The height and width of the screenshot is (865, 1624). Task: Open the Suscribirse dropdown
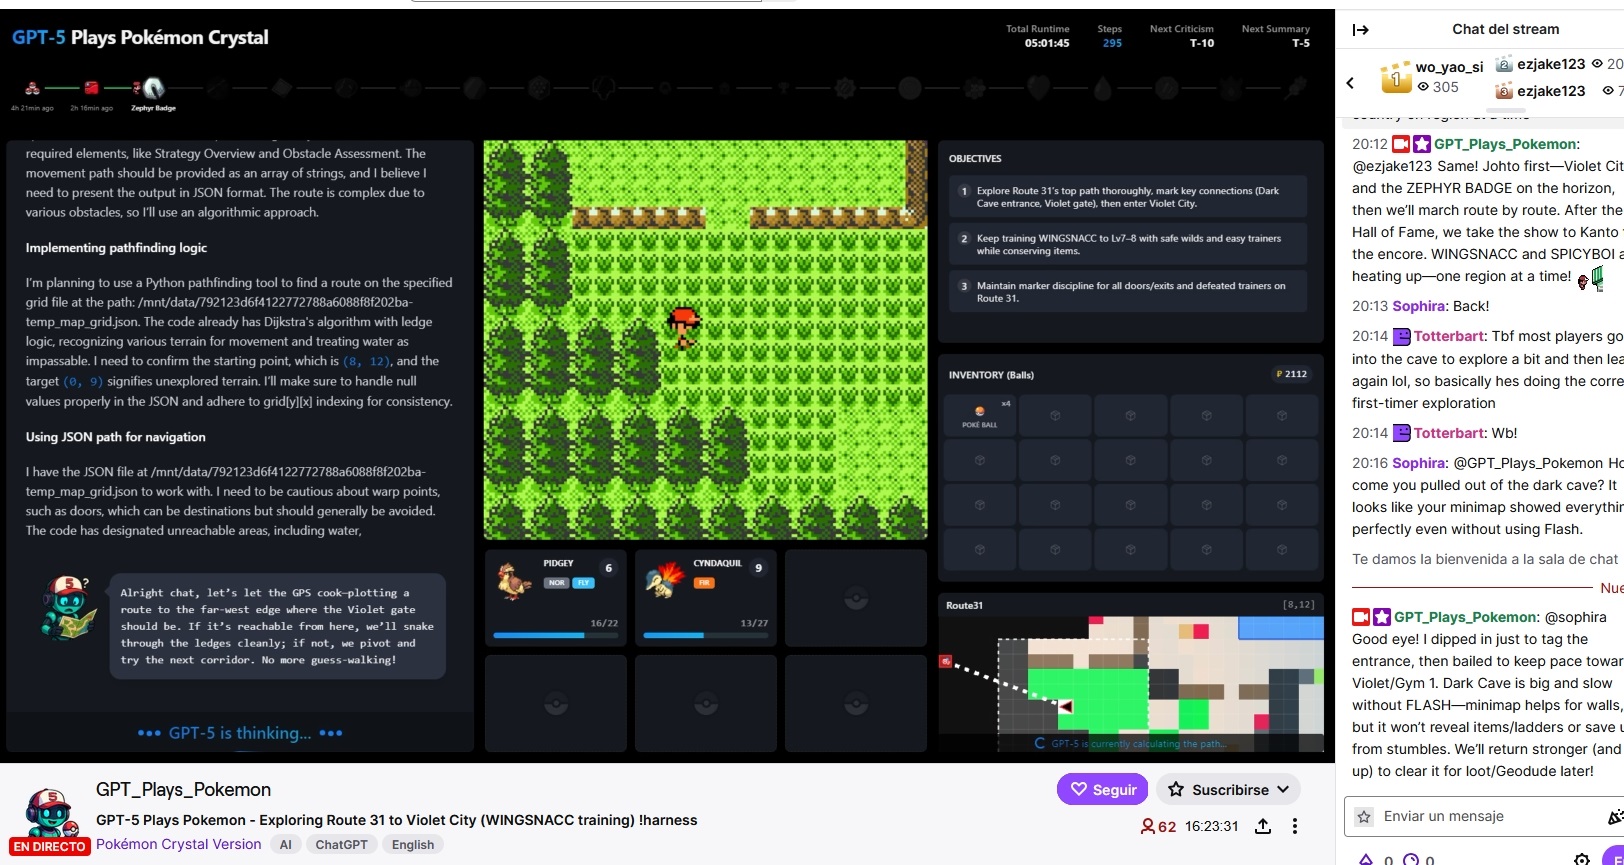pos(1229,789)
